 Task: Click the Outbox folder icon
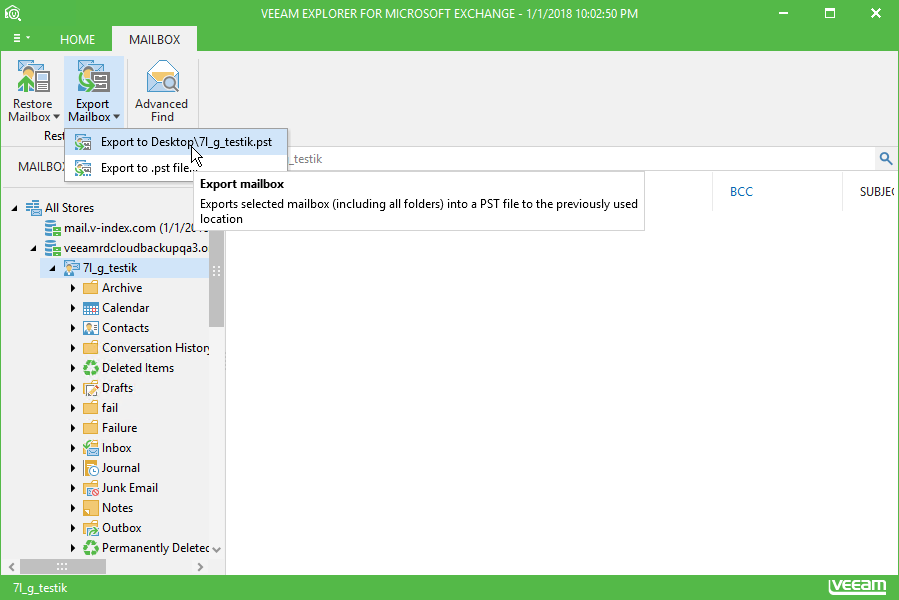[91, 528]
